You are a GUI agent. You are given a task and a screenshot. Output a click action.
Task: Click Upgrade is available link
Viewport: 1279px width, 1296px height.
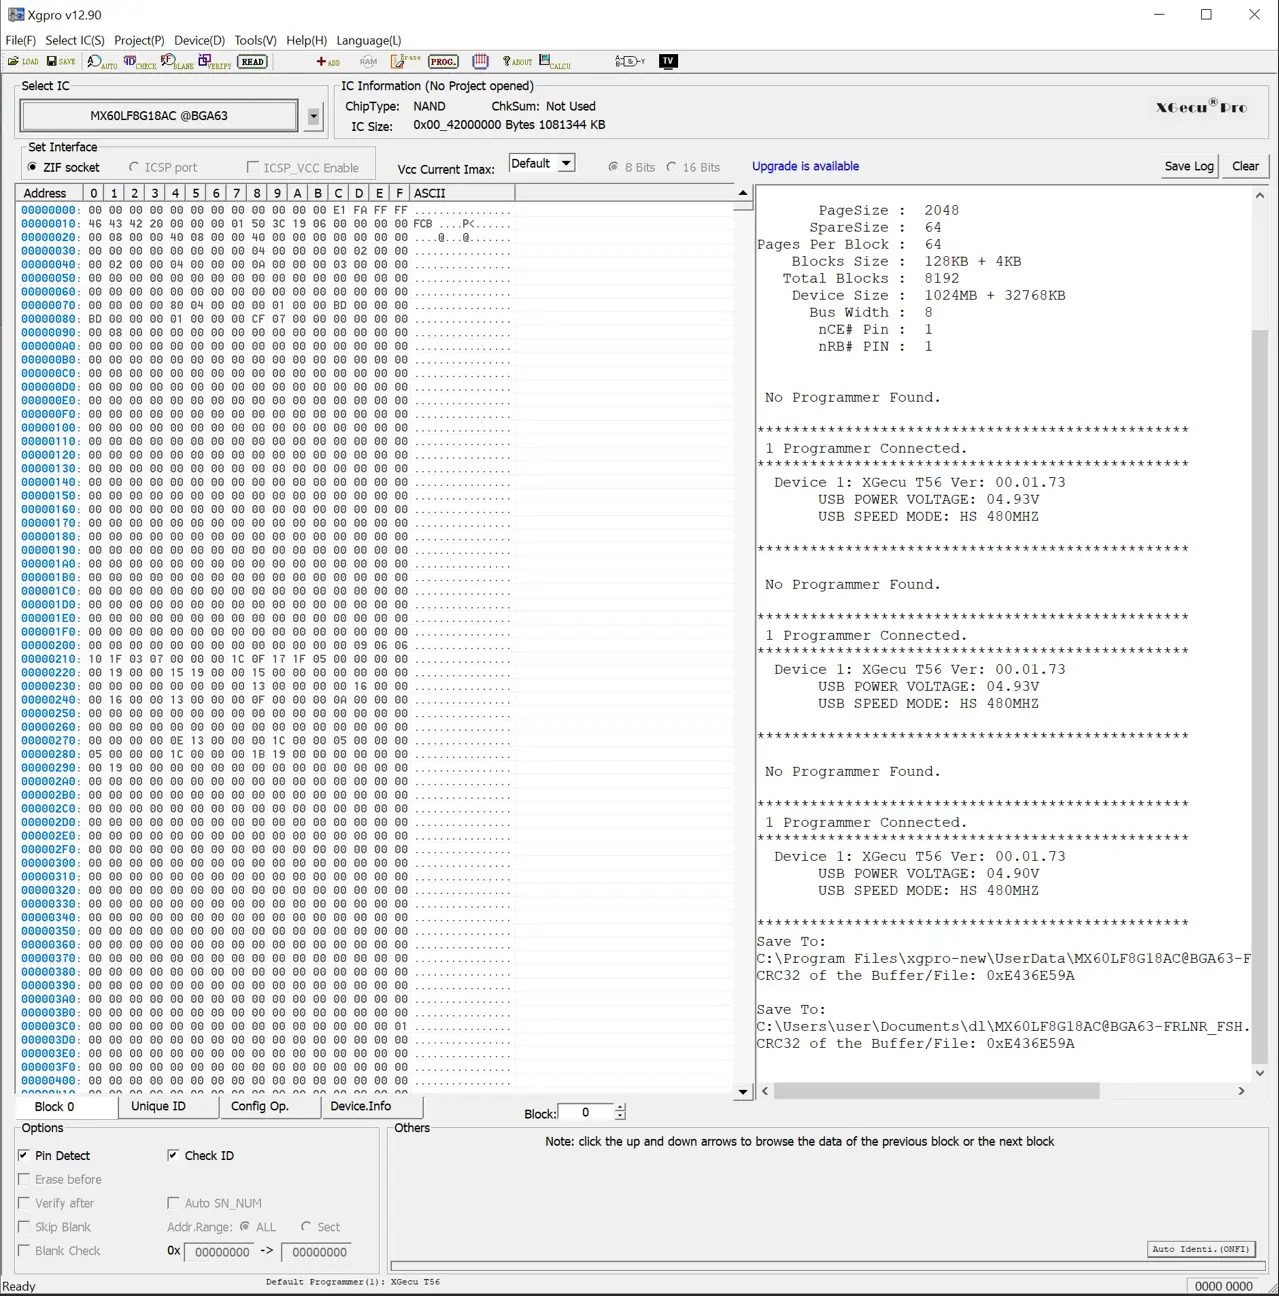click(805, 166)
